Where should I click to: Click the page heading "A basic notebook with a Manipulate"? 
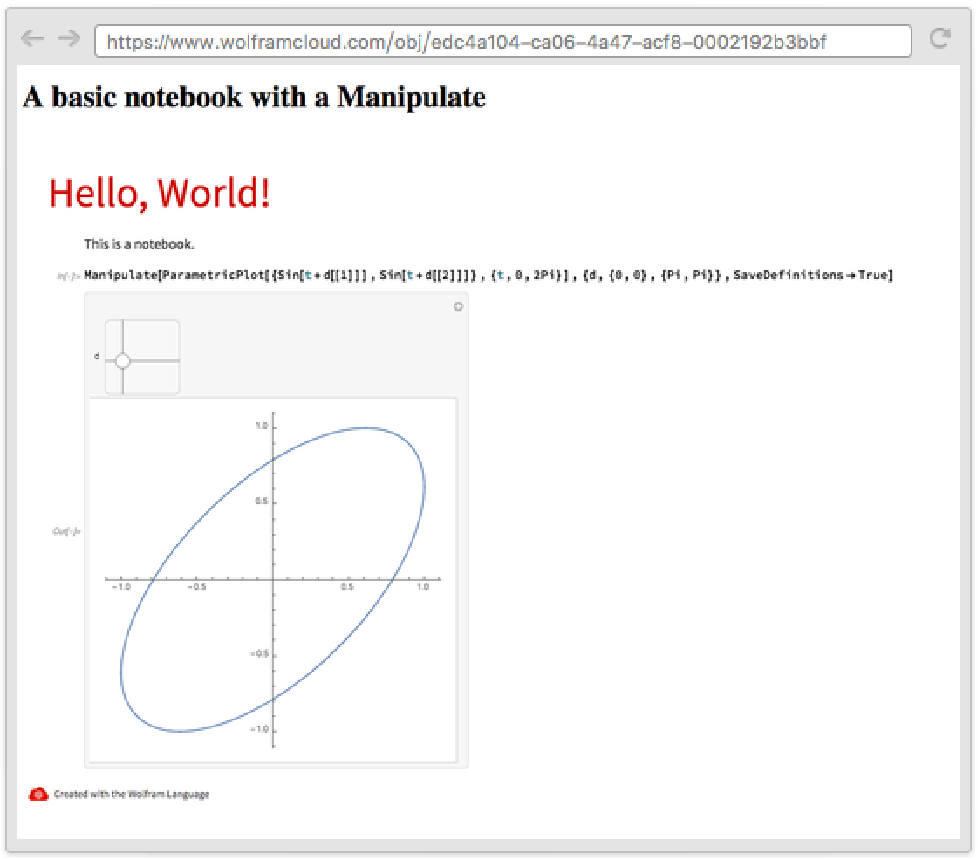click(254, 97)
